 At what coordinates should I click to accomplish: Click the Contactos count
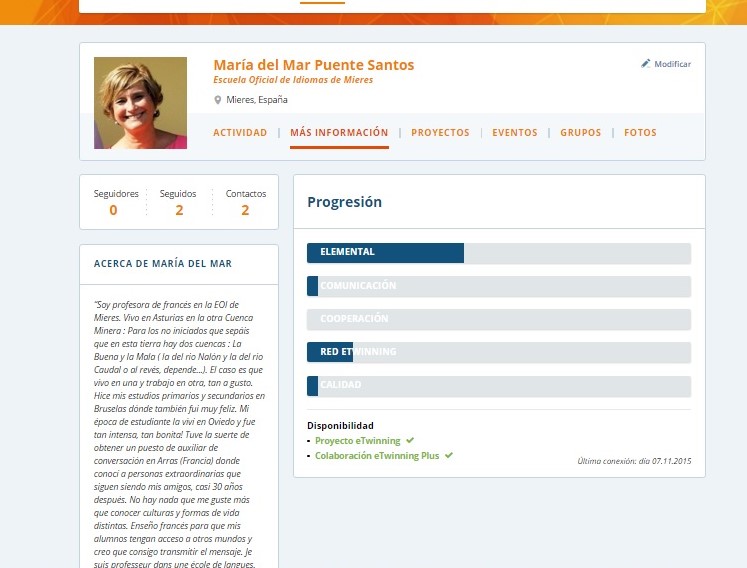click(245, 210)
